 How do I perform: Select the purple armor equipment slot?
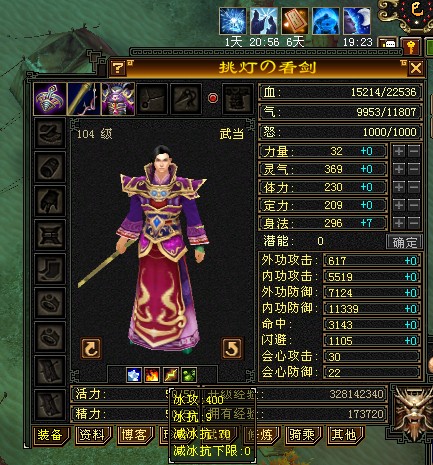tap(118, 99)
